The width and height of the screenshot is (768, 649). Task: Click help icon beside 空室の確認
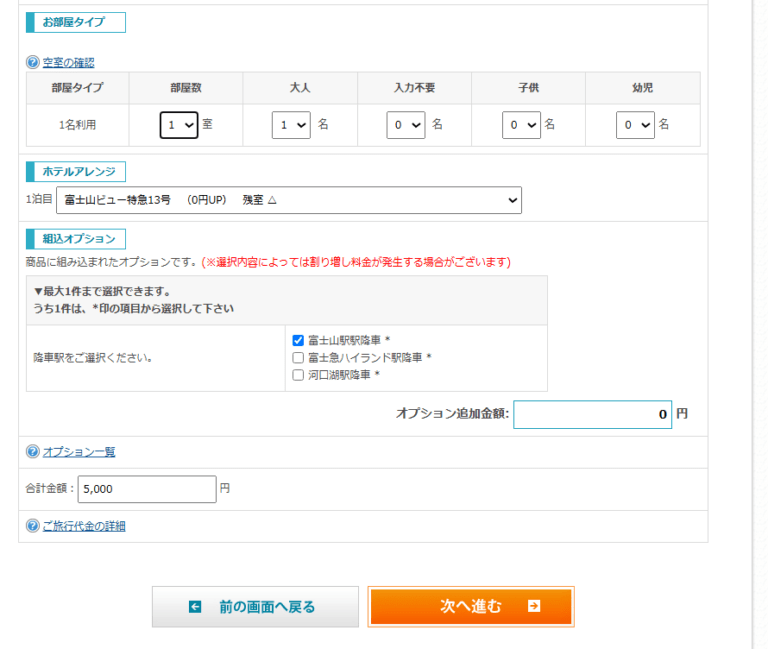pos(32,62)
